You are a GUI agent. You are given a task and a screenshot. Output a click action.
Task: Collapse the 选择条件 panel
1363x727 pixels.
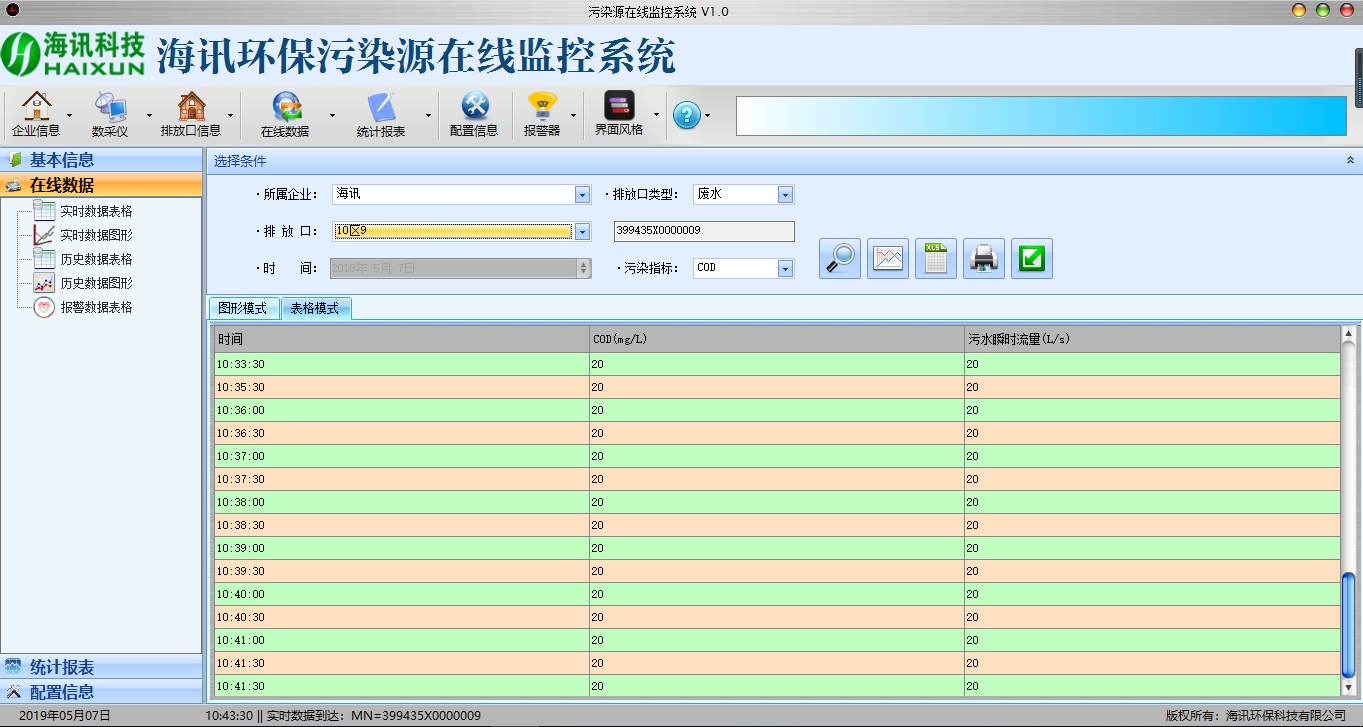point(1350,160)
